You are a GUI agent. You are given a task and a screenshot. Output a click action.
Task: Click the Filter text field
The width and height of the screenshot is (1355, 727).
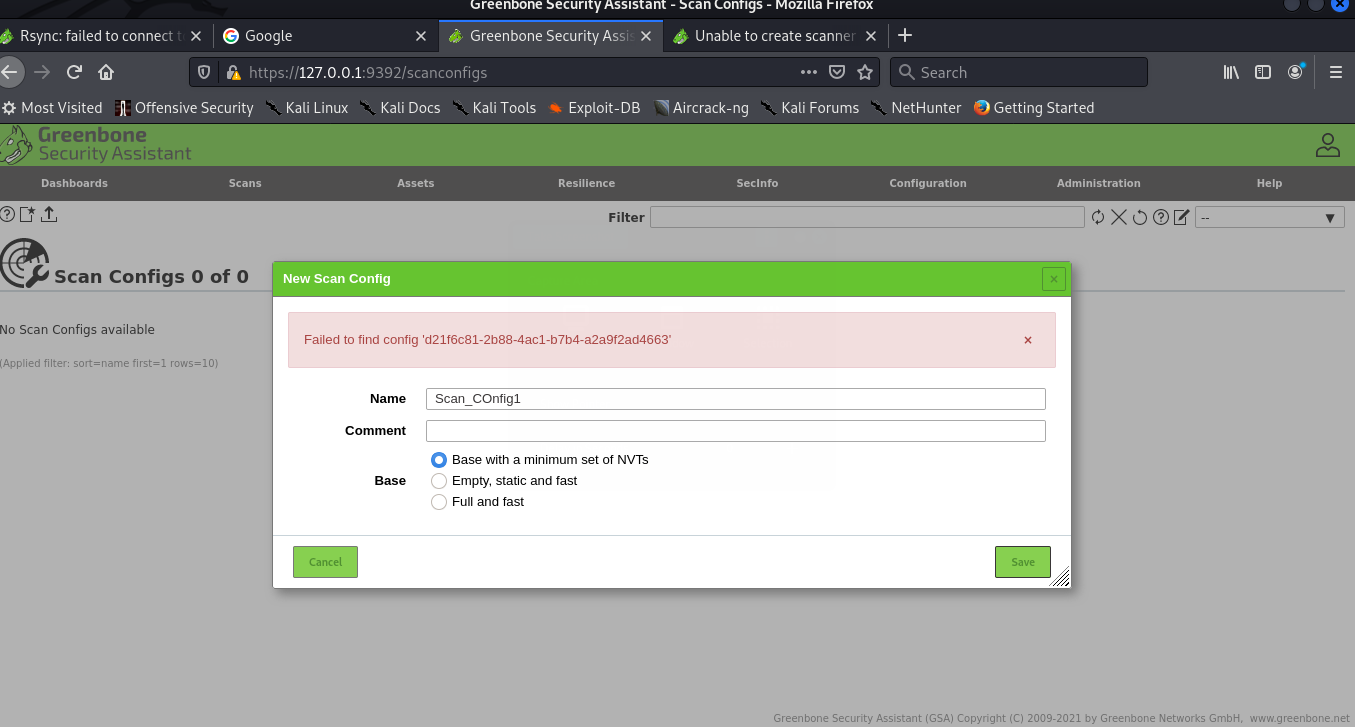click(867, 217)
